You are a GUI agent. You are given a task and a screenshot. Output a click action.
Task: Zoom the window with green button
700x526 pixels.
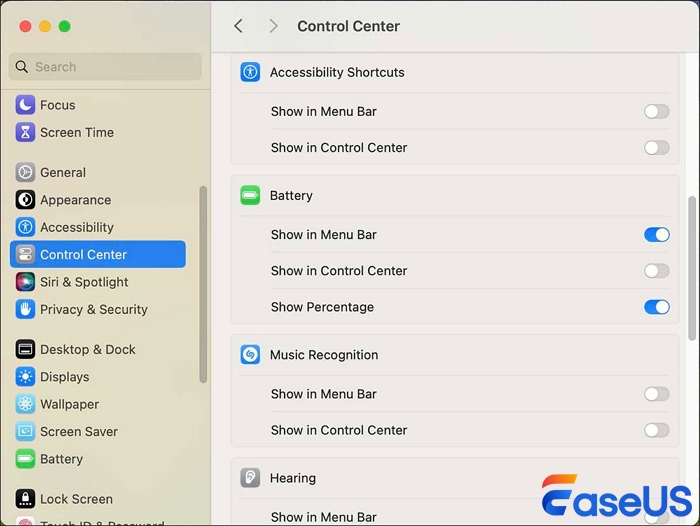[65, 26]
